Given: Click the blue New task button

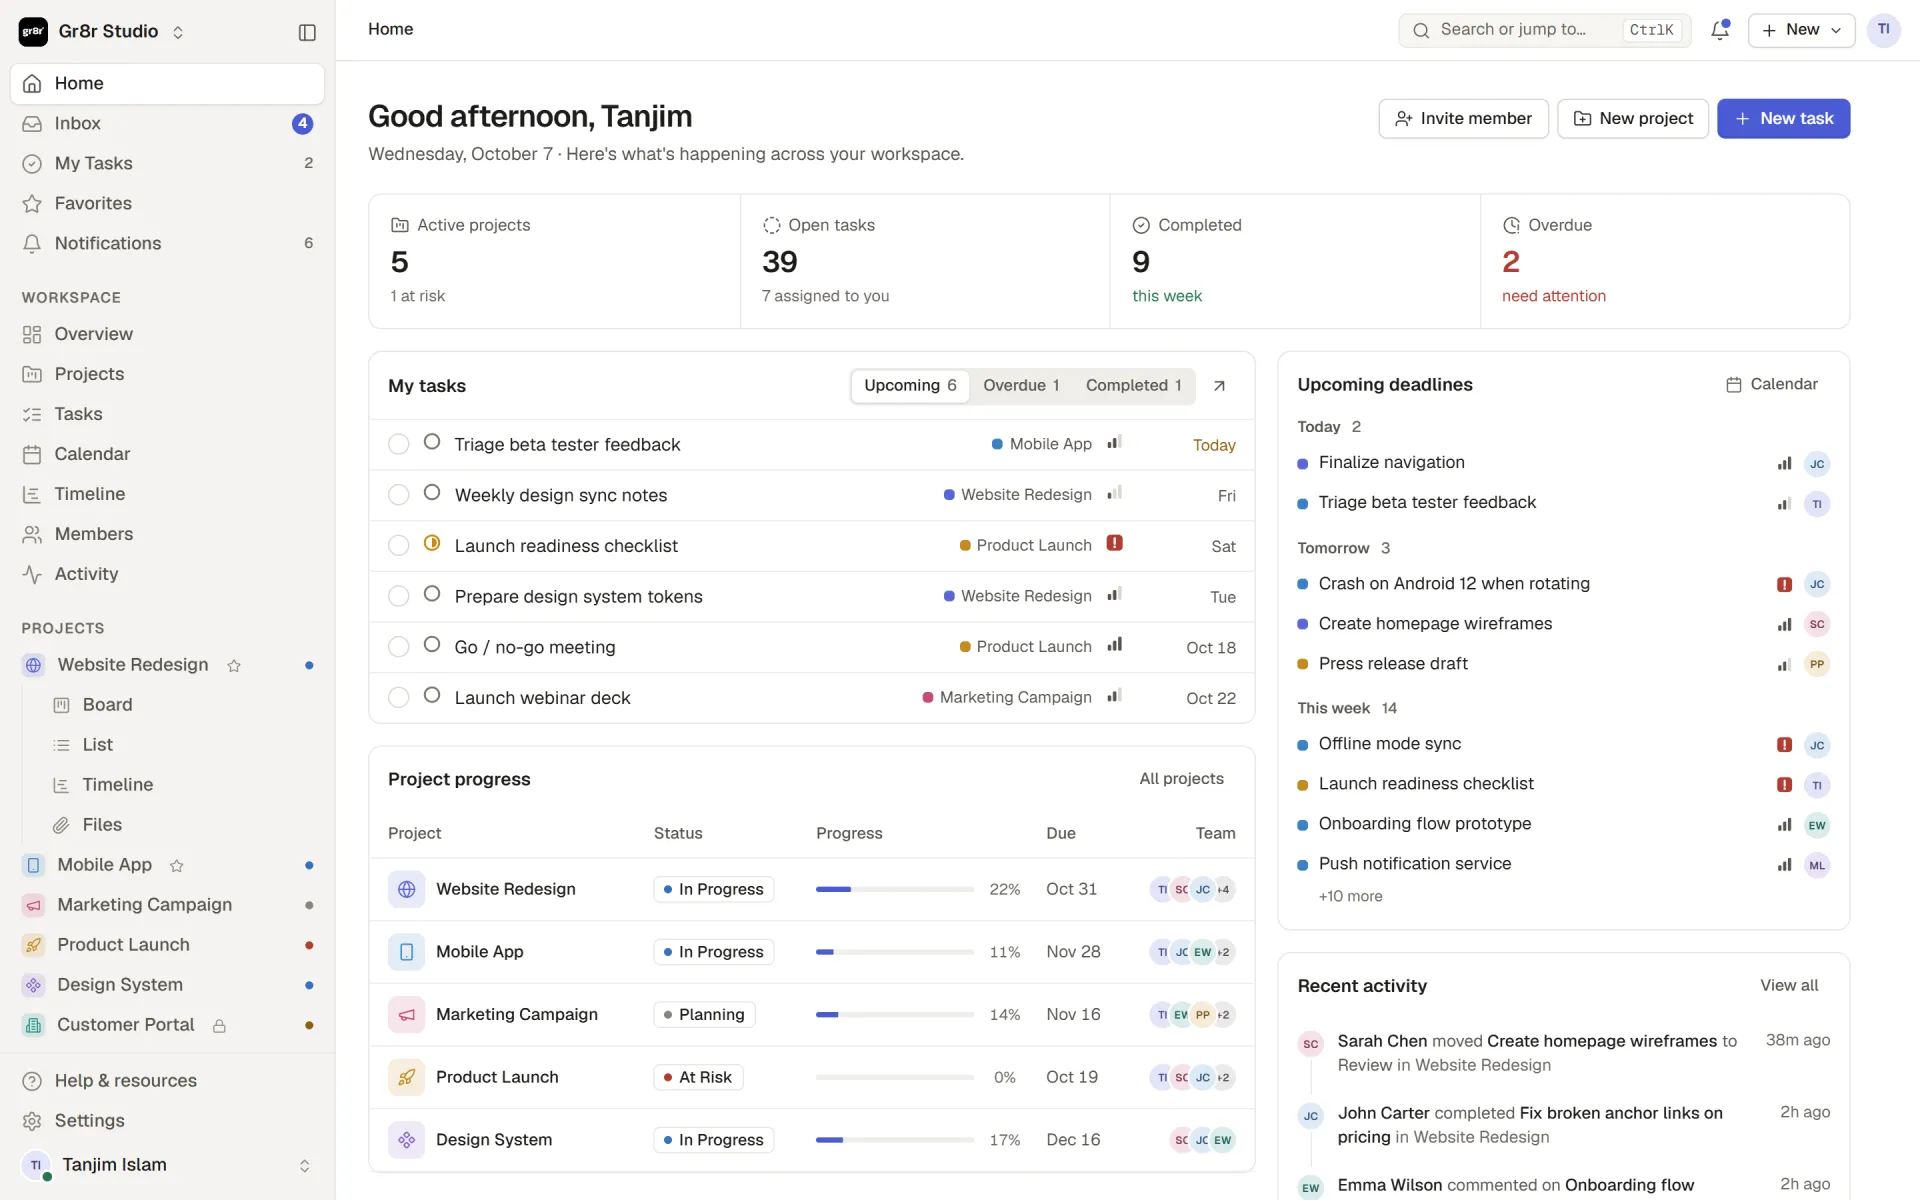Looking at the screenshot, I should tap(1783, 119).
